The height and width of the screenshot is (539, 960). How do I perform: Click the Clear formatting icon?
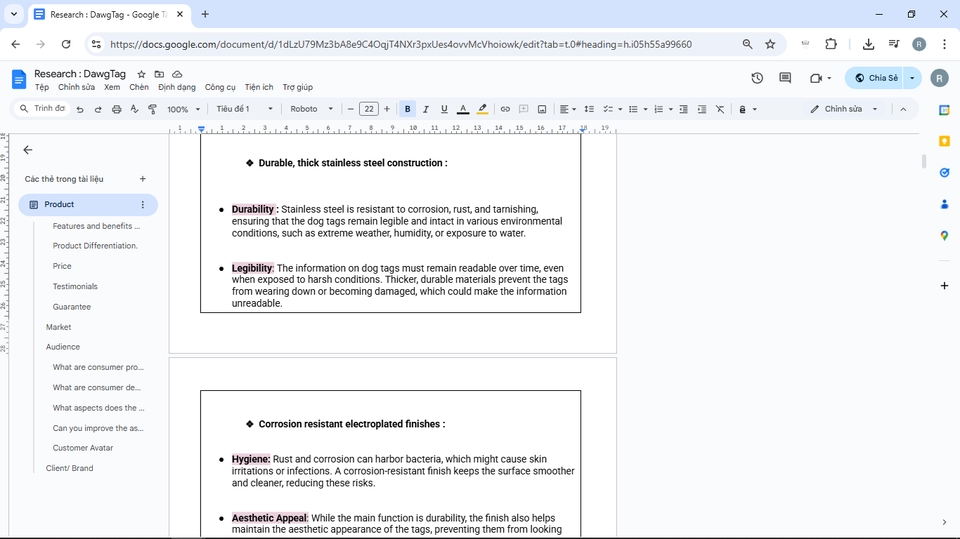pos(720,109)
